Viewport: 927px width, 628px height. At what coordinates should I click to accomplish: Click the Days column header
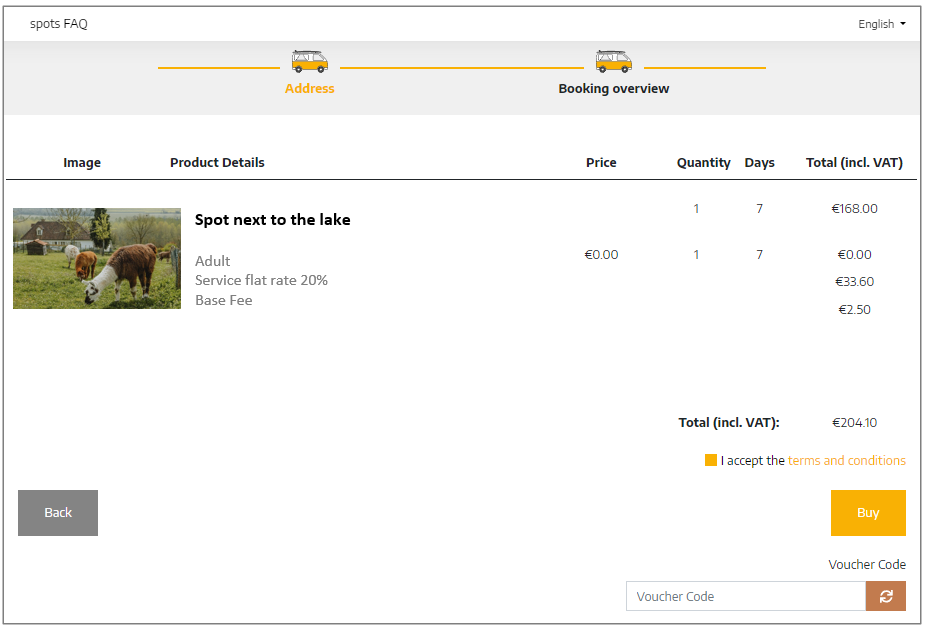pos(760,163)
